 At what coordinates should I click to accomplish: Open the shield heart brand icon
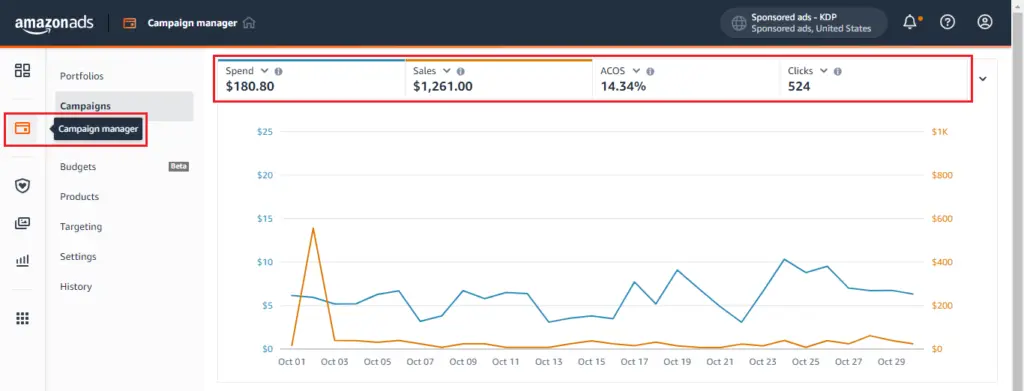[x=23, y=186]
